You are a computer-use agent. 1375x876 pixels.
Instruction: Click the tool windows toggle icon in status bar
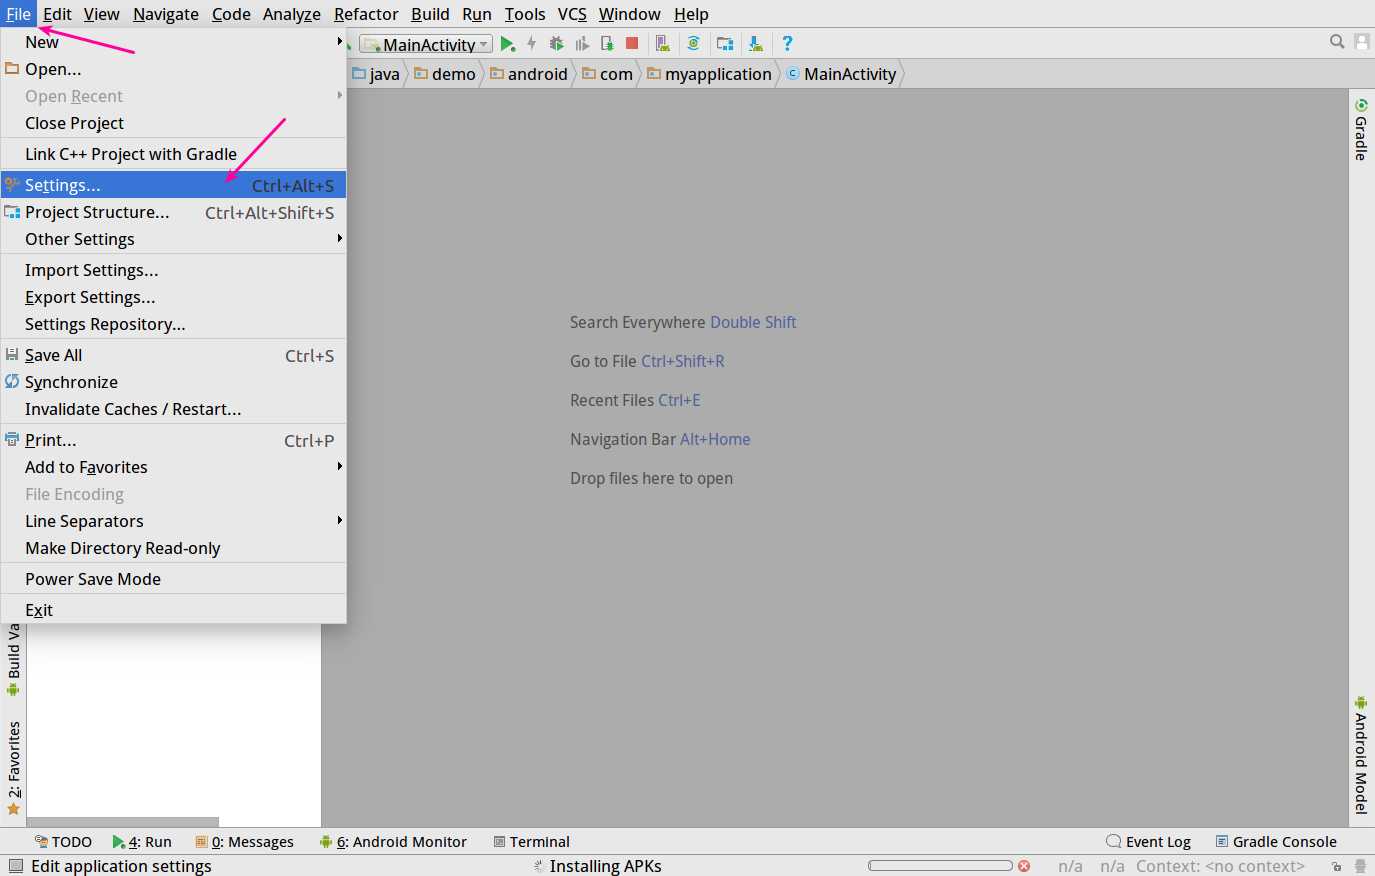click(15, 866)
